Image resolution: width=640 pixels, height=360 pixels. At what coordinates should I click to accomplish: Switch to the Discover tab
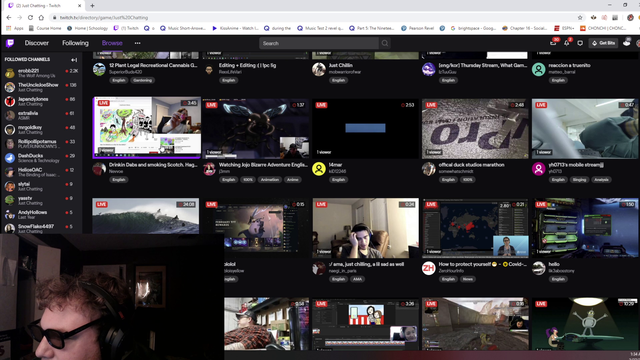36,43
